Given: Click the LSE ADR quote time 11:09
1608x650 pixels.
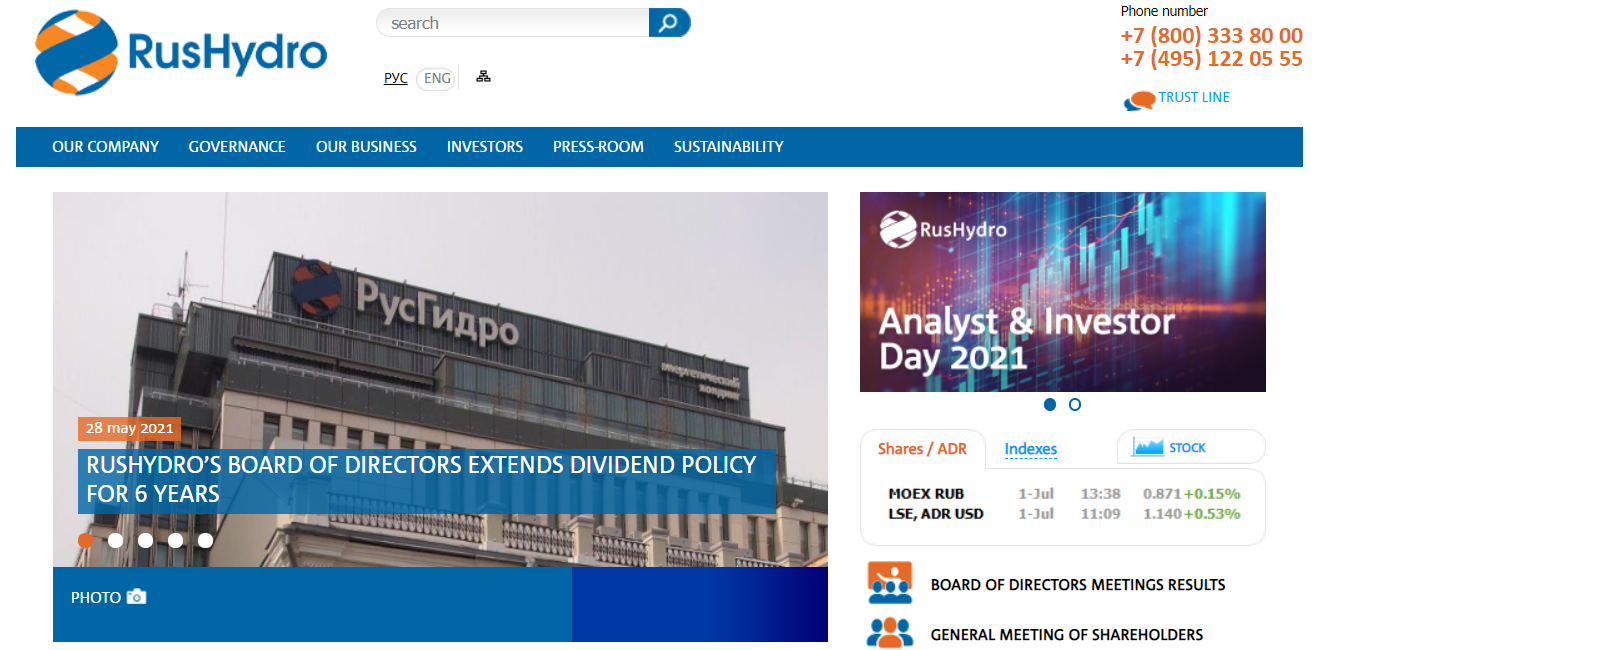Looking at the screenshot, I should tap(1100, 514).
